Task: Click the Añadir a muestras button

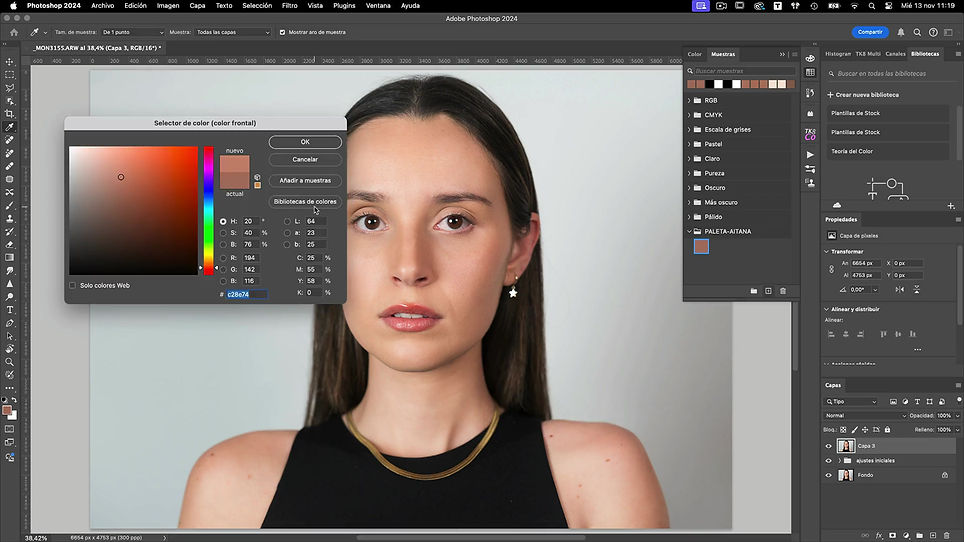Action: [x=305, y=181]
